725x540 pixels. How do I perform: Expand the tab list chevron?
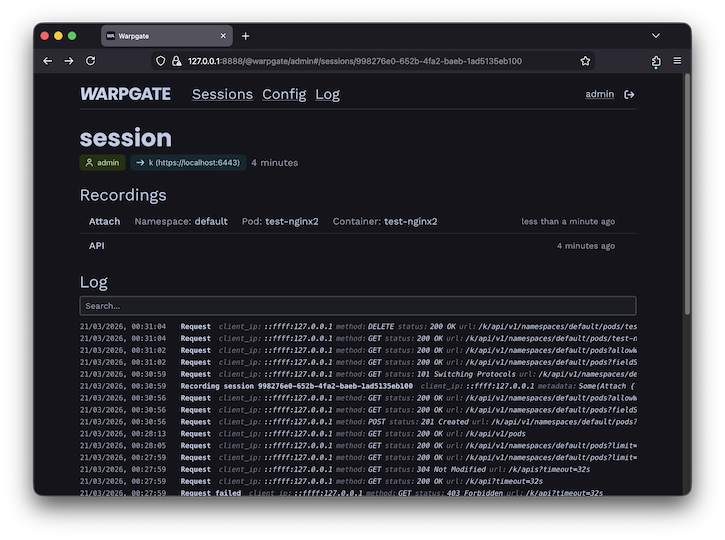pyautogui.click(x=656, y=36)
